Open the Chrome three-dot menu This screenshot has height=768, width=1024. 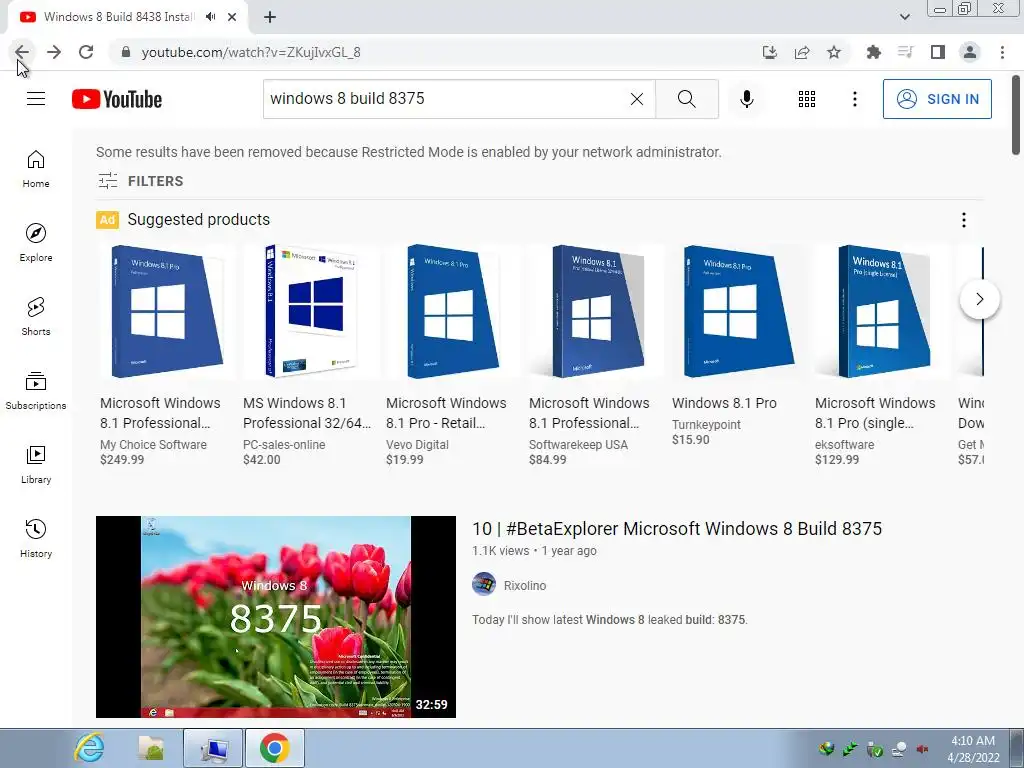pos(1002,52)
